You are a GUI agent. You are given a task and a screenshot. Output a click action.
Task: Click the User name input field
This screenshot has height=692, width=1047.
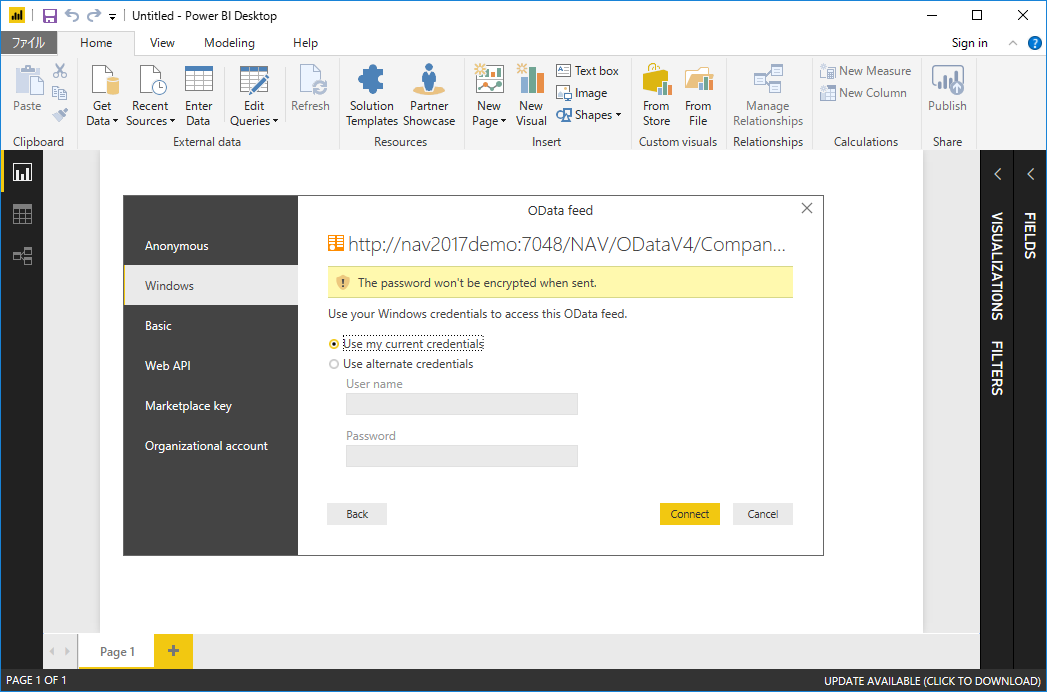click(461, 404)
